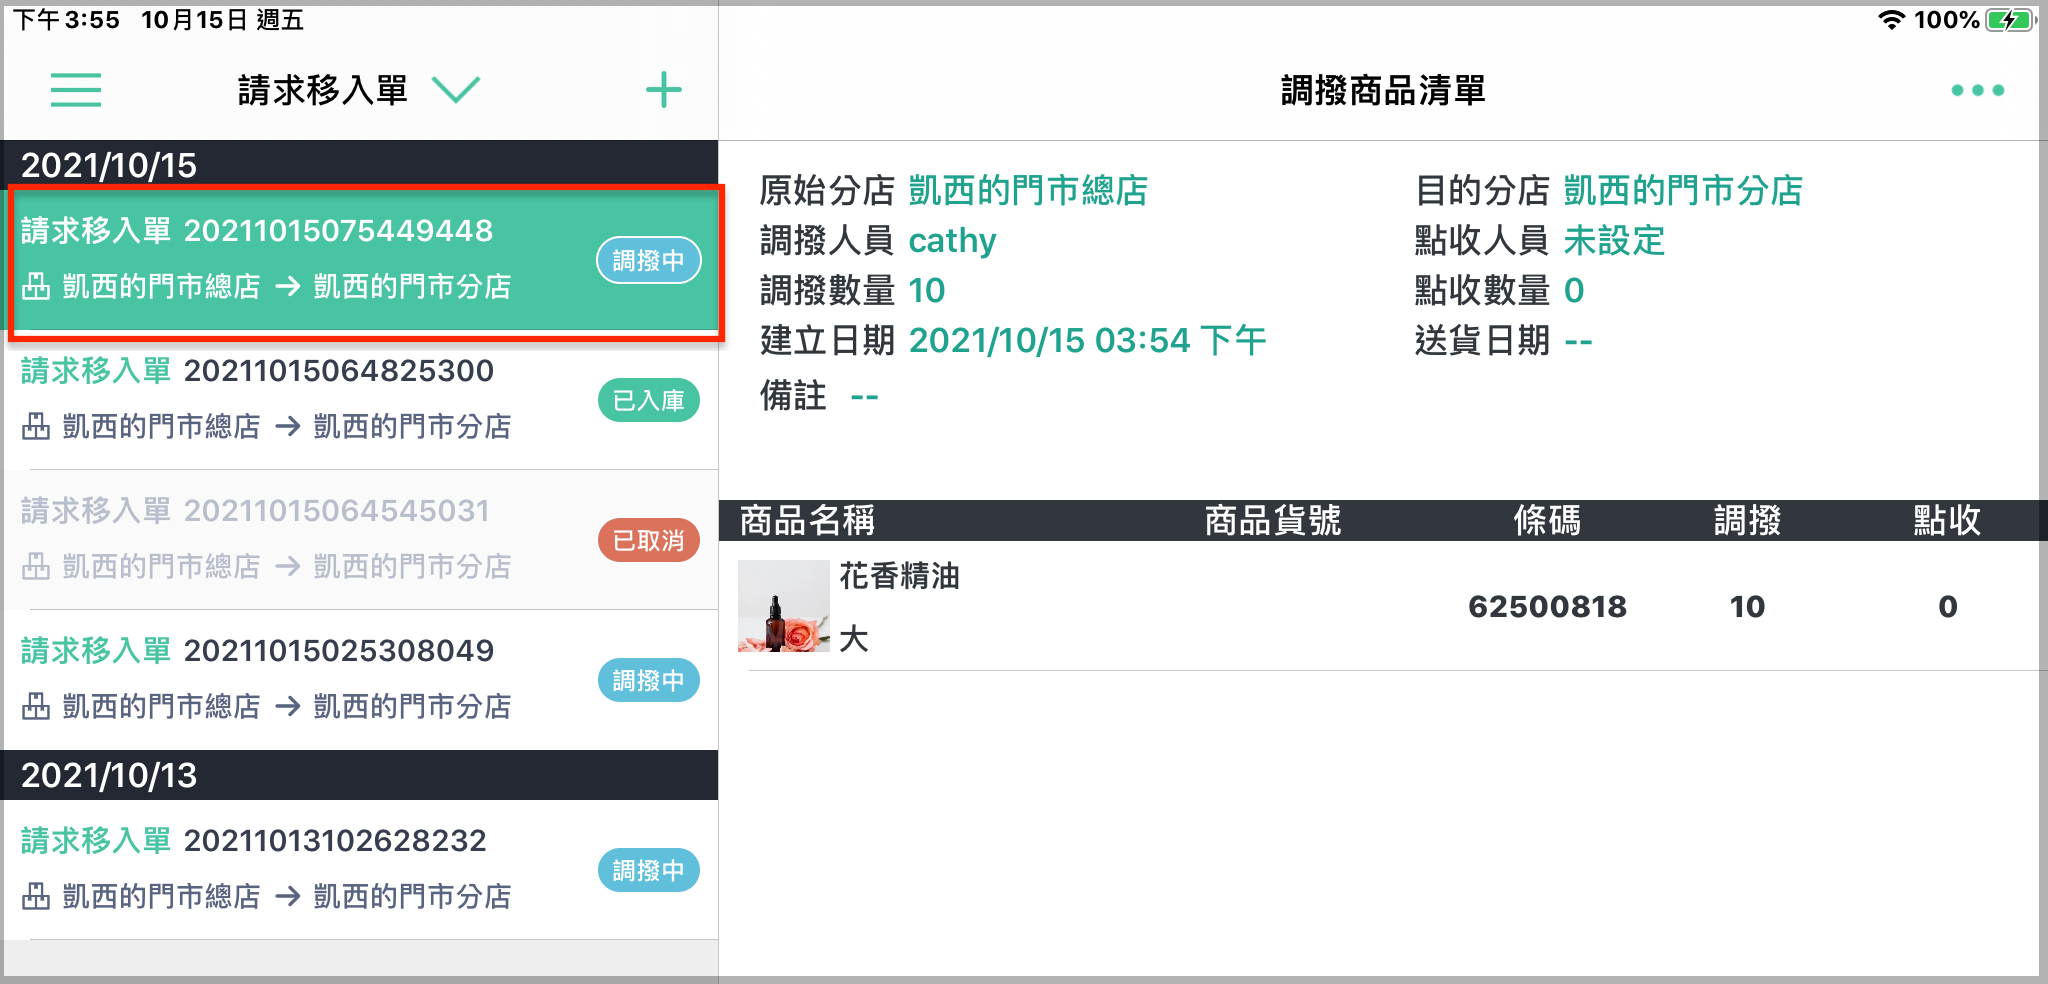
Task: Add a new transfer request with plus icon
Action: click(664, 90)
